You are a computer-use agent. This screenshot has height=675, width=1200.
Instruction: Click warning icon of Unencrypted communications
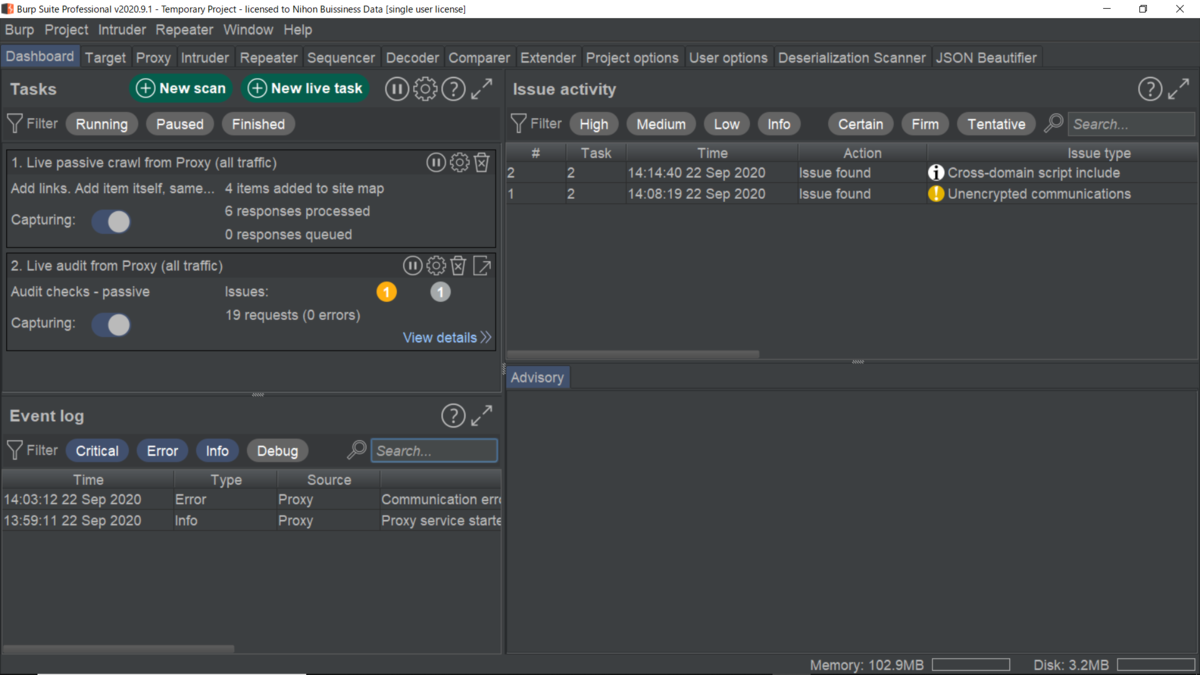click(936, 194)
